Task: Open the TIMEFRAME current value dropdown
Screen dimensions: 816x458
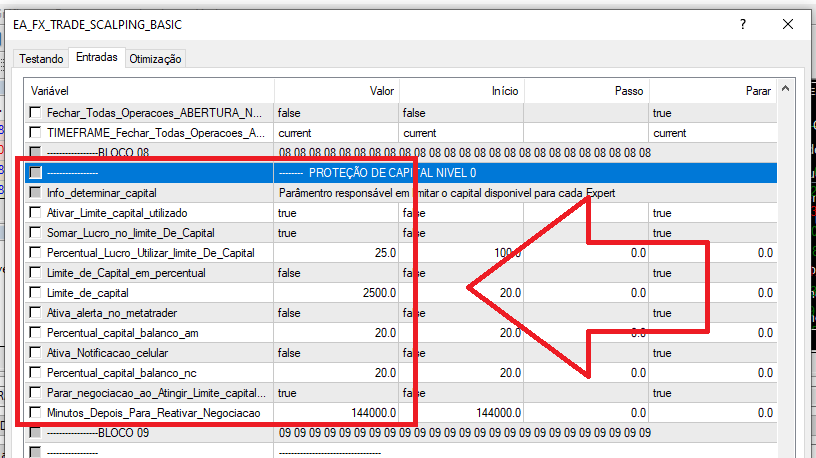Action: [x=336, y=133]
